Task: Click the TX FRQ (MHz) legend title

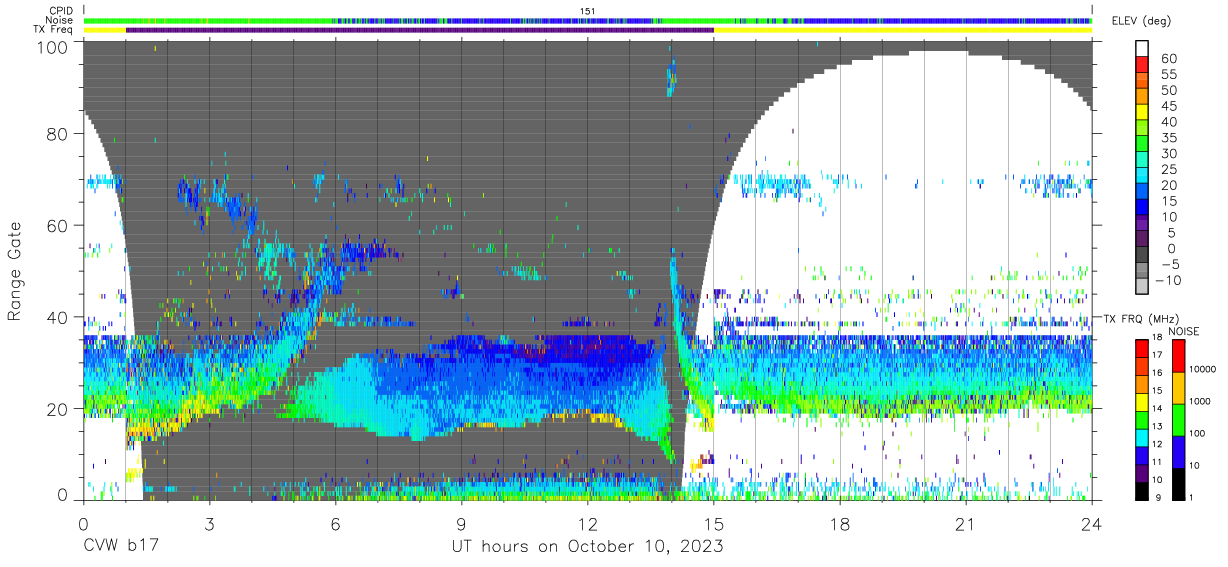Action: point(1143,318)
